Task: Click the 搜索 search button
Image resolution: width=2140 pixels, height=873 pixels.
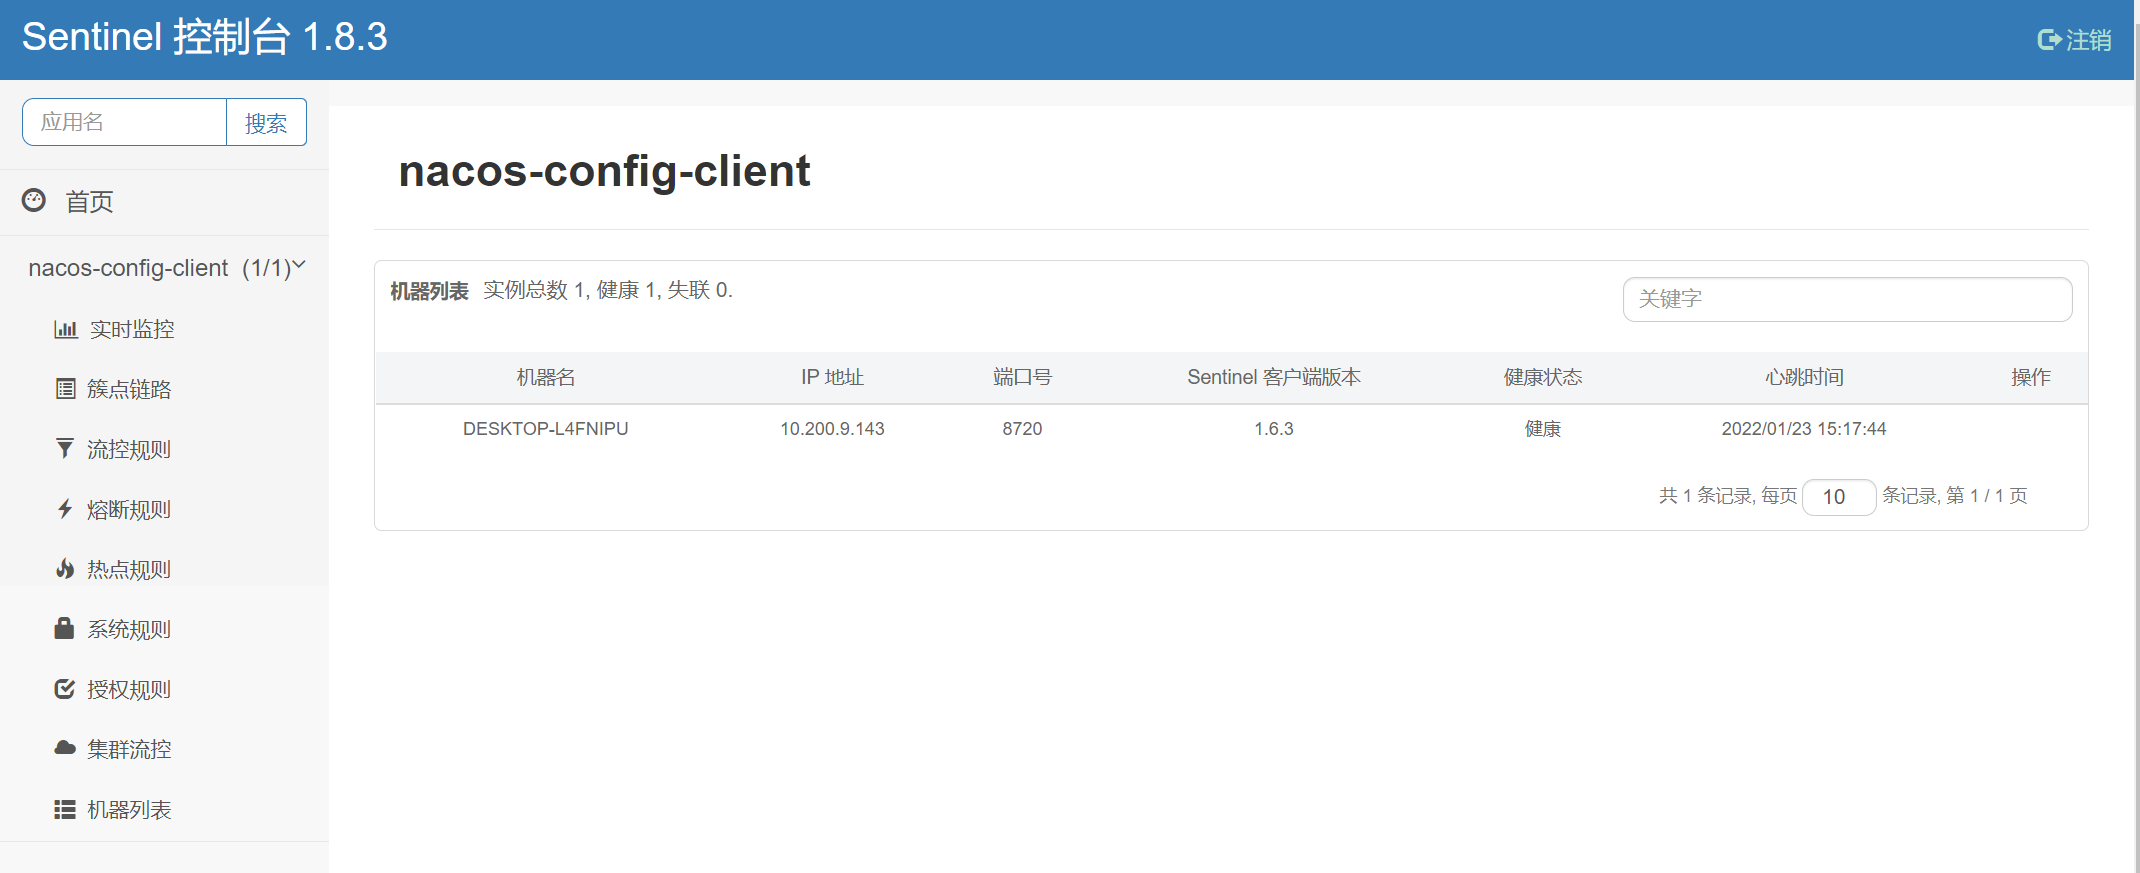Action: [266, 123]
